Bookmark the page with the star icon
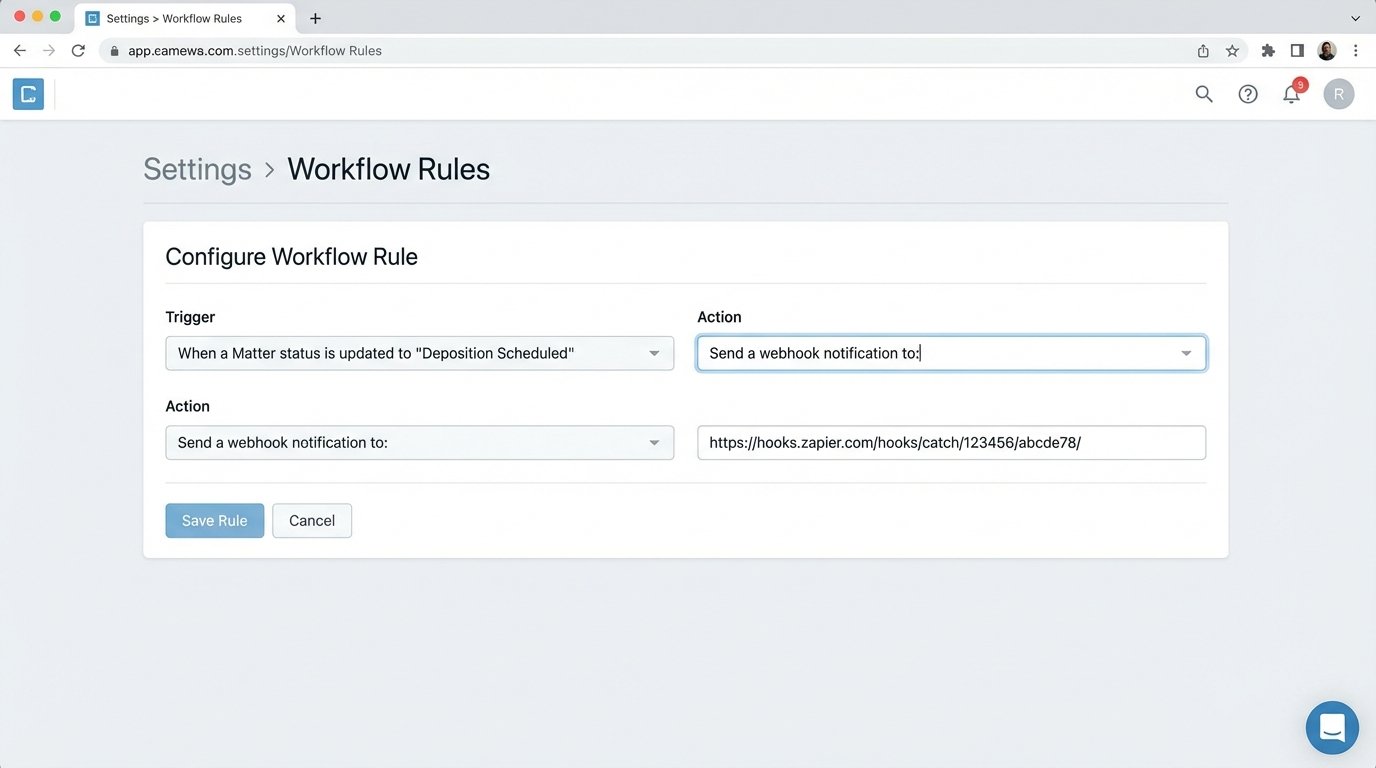Screen dimensions: 1376x768 click(x=1232, y=50)
